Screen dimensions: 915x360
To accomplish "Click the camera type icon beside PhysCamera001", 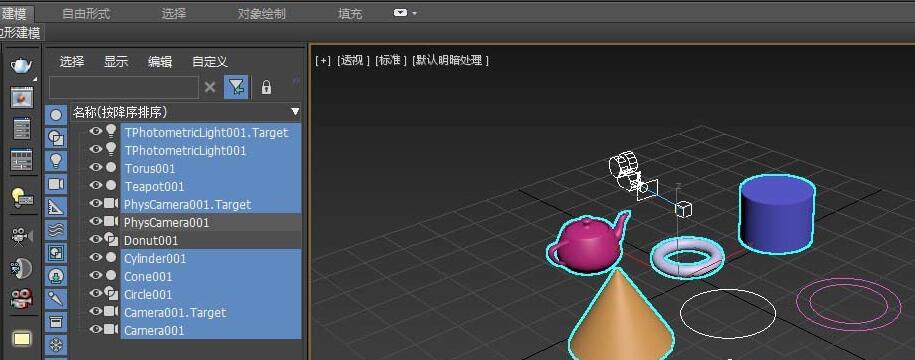I will coord(111,222).
